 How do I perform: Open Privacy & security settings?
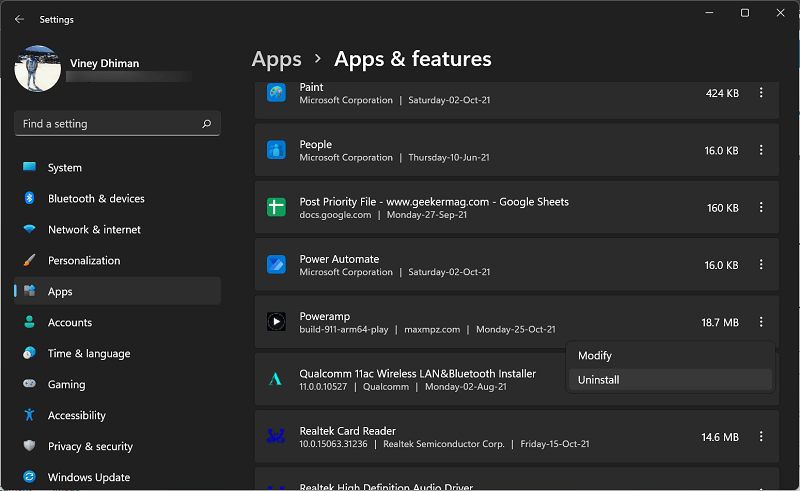pyautogui.click(x=117, y=446)
